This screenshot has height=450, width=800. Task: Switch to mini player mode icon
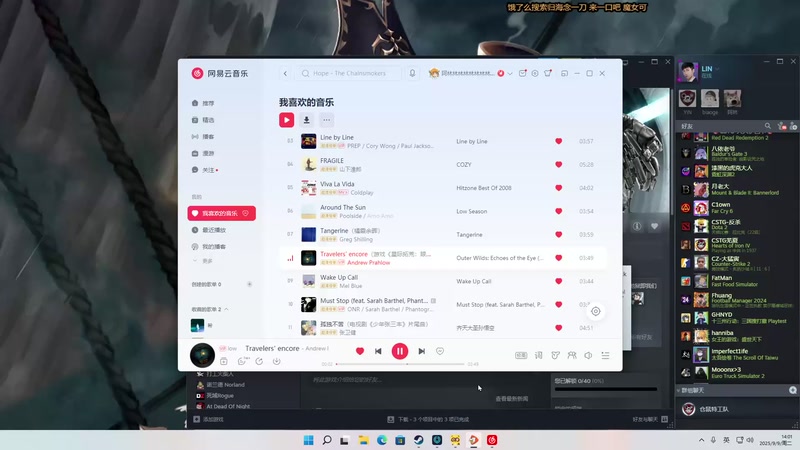coord(564,73)
